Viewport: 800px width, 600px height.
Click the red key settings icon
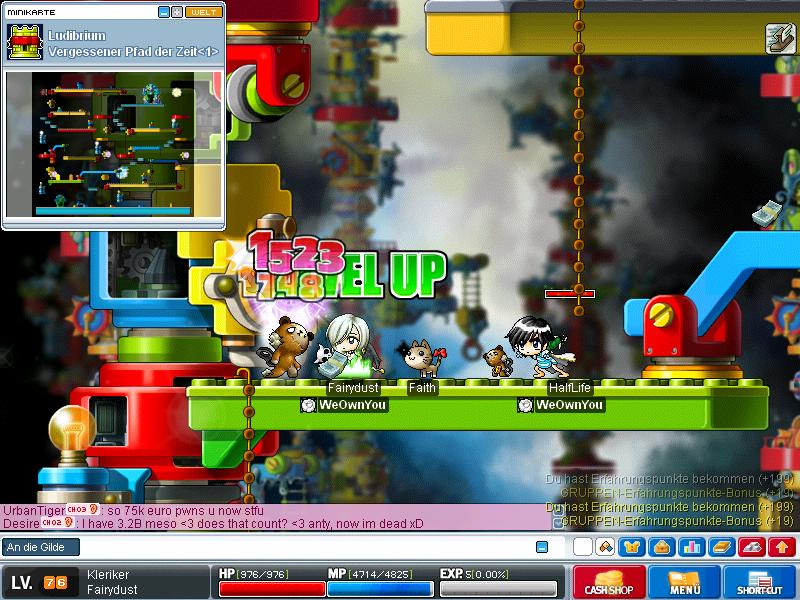tap(753, 547)
